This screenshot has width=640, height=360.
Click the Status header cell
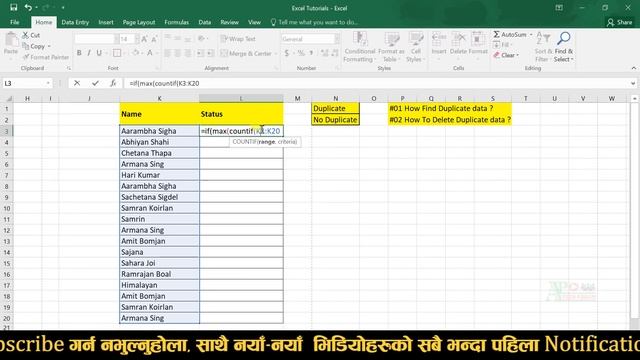tap(241, 114)
